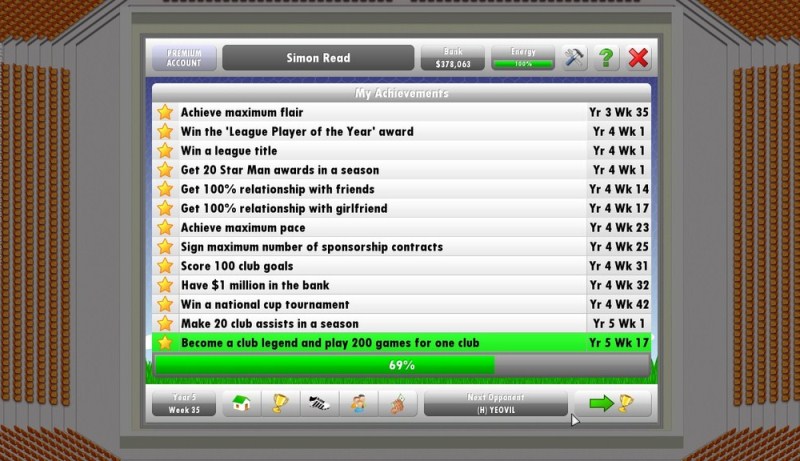Click the green question mark help icon
The image size is (800, 461).
click(x=606, y=58)
